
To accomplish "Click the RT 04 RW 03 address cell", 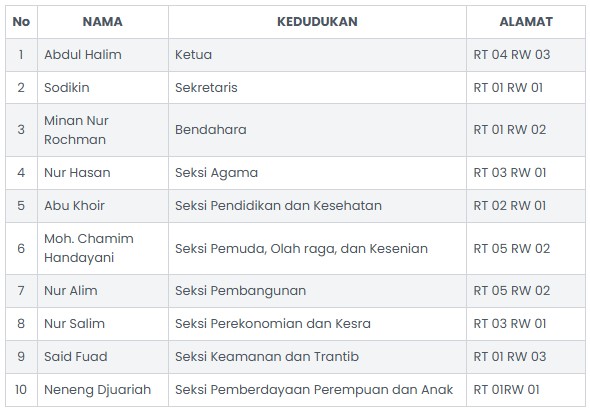I will point(526,55).
